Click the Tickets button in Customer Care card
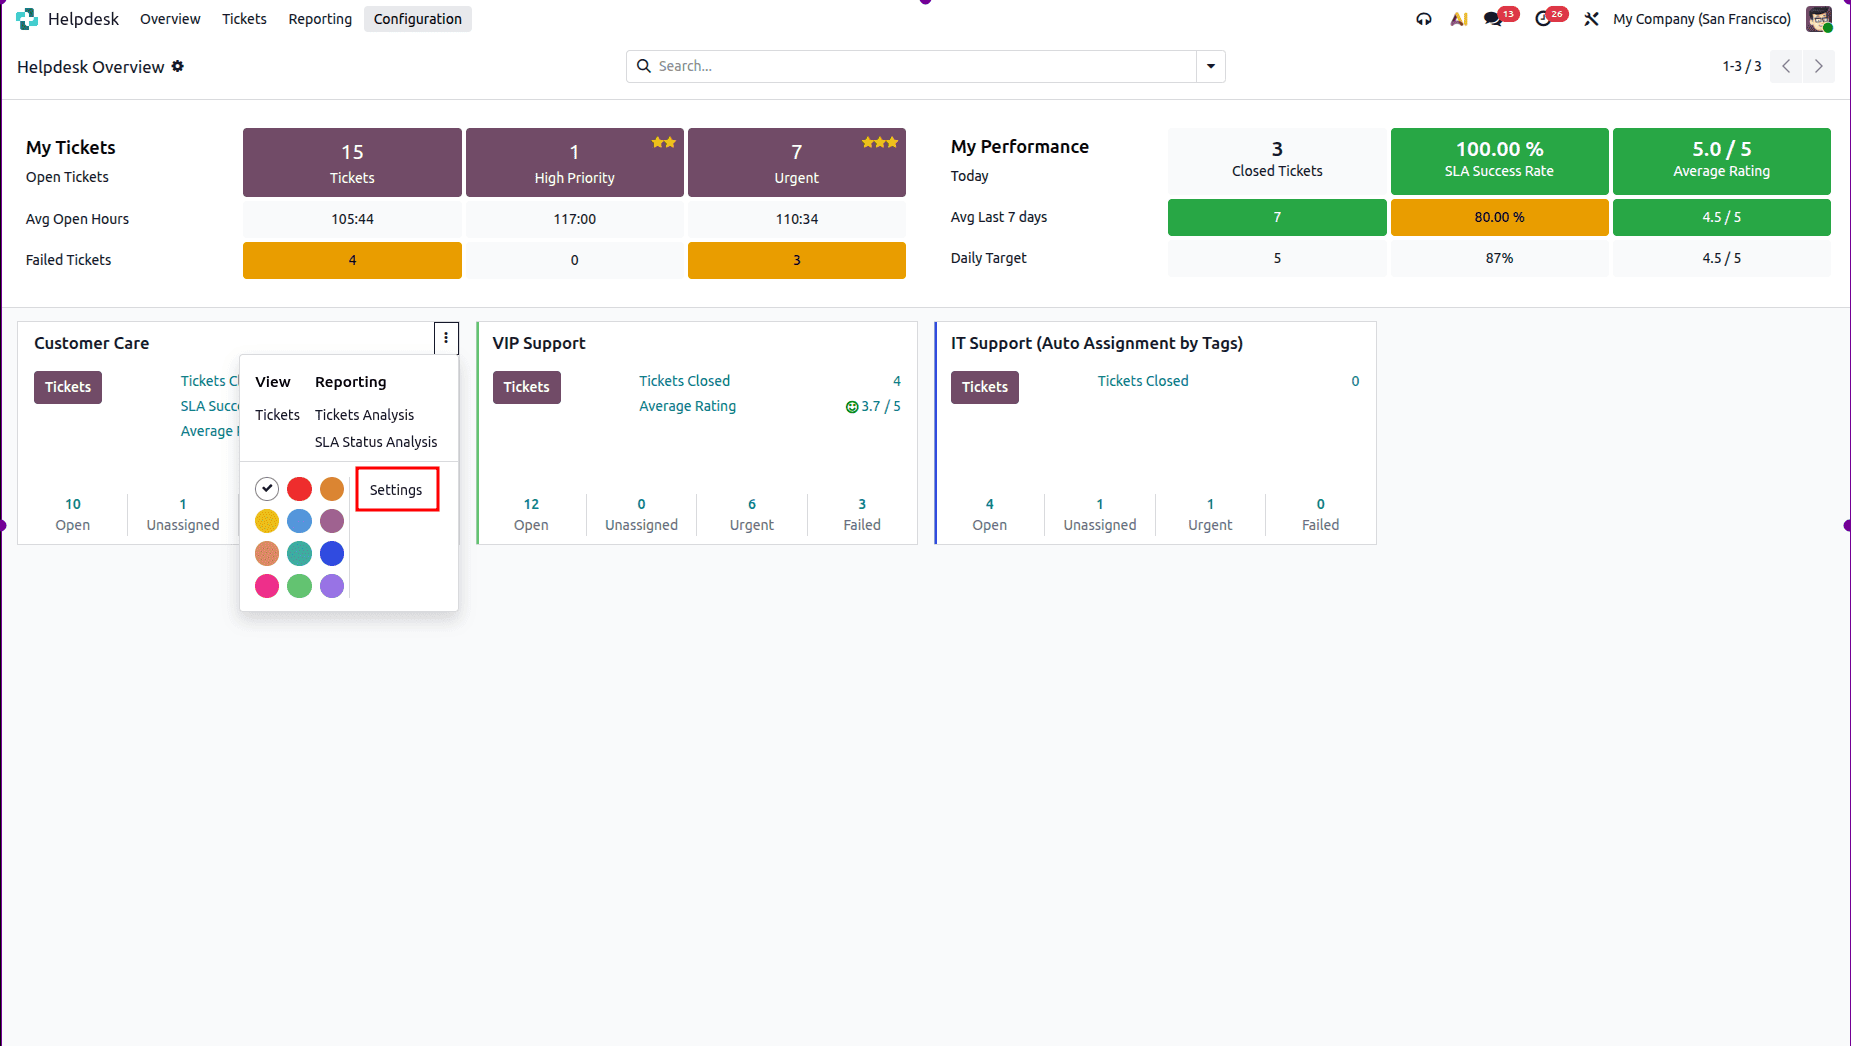Viewport: 1851px width, 1046px height. pos(68,387)
